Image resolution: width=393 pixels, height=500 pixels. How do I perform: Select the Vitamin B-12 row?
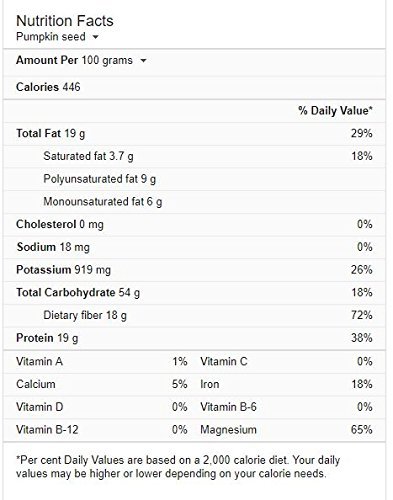pos(102,430)
